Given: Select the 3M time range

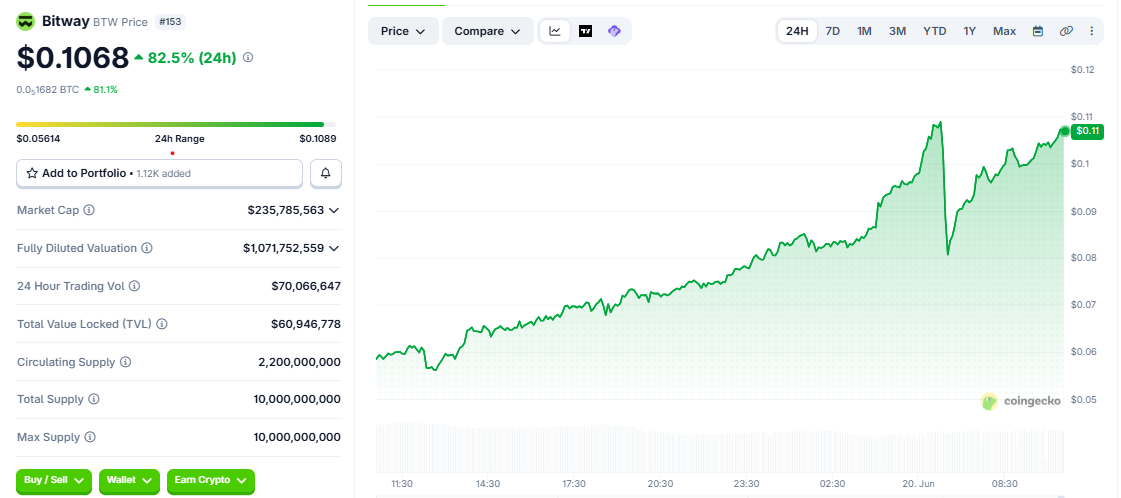Looking at the screenshot, I should [898, 31].
